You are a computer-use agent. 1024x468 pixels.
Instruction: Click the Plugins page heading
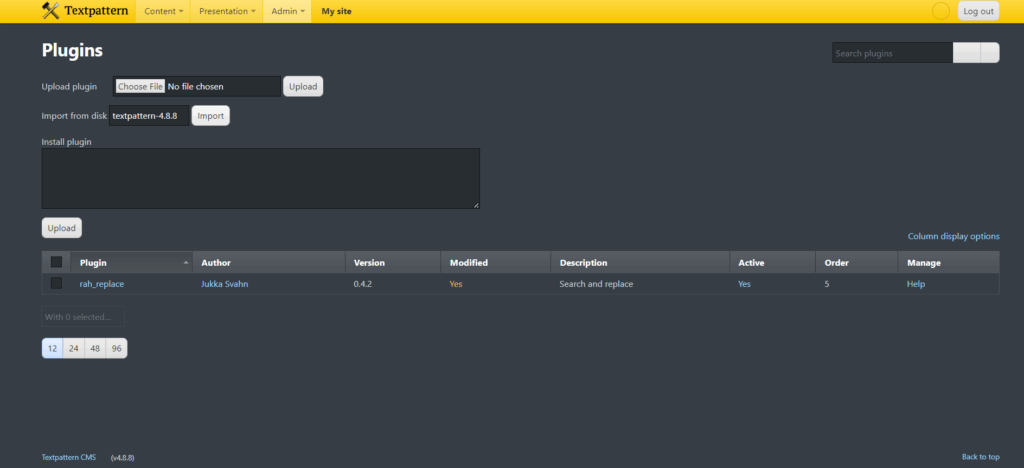click(72, 50)
